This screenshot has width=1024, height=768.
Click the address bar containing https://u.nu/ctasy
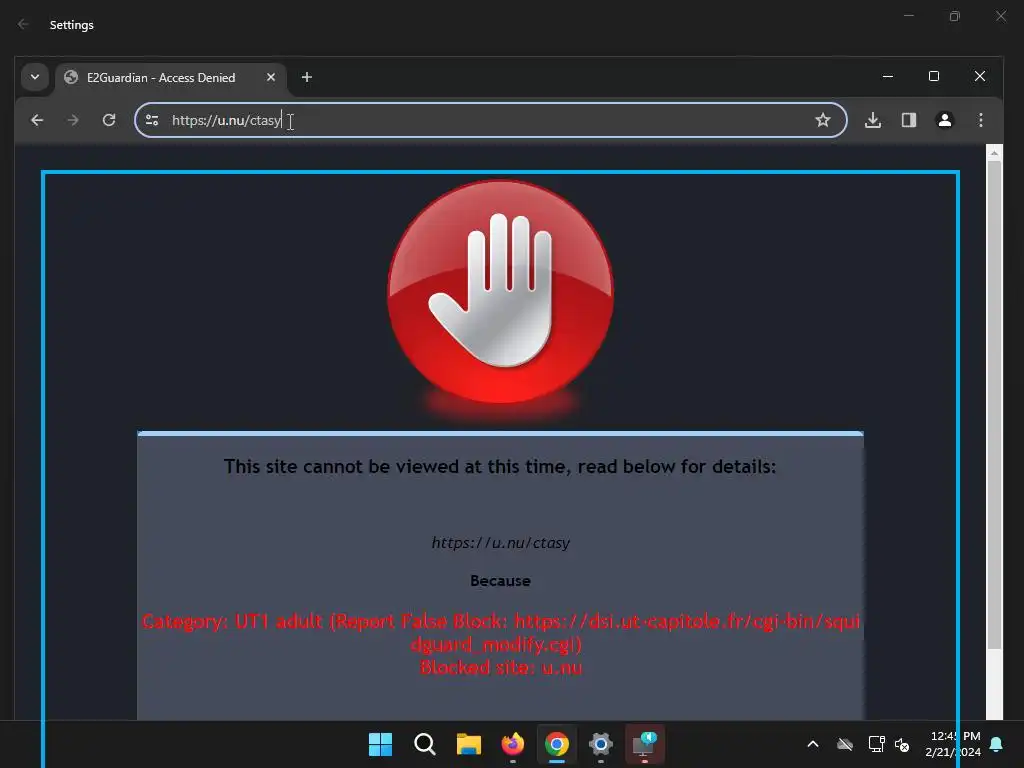point(490,120)
